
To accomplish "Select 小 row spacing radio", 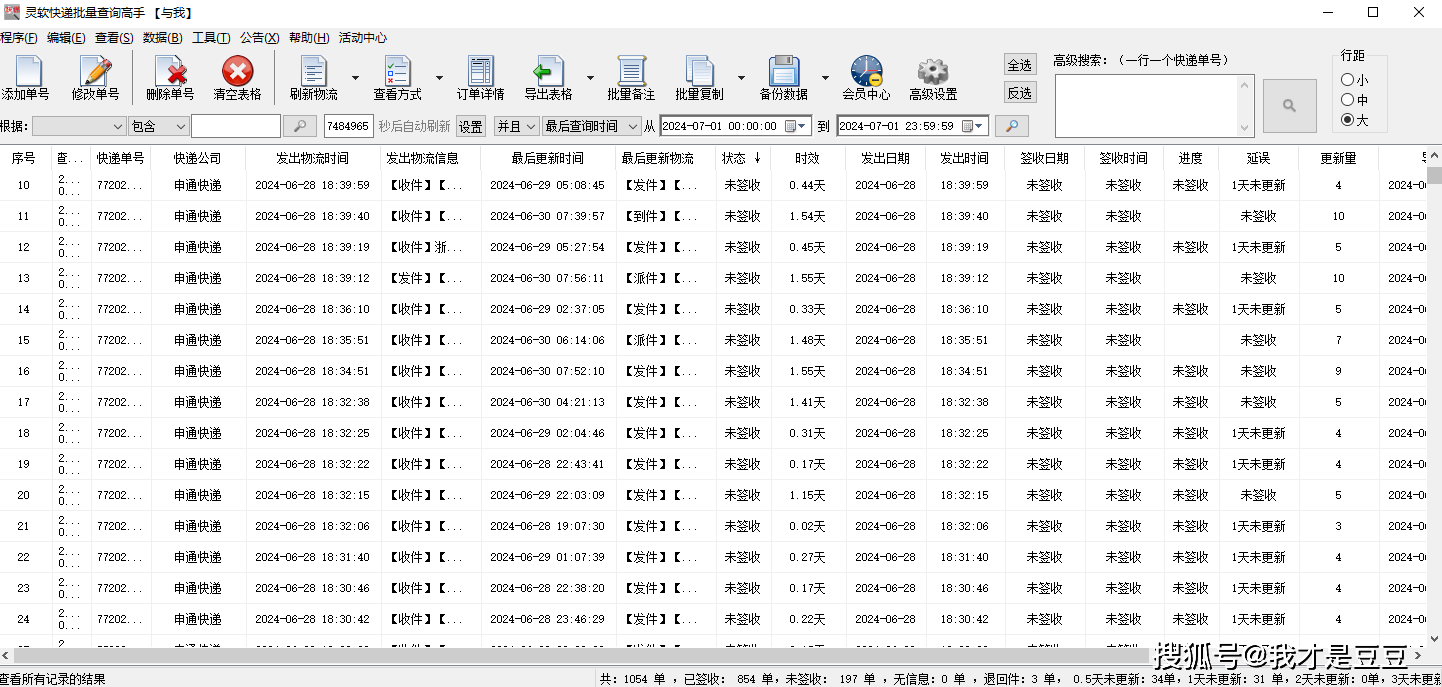I will coord(1347,80).
